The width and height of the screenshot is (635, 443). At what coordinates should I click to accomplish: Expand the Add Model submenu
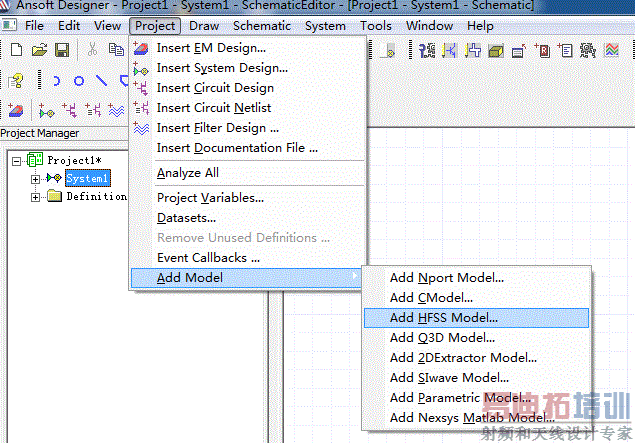coord(246,278)
